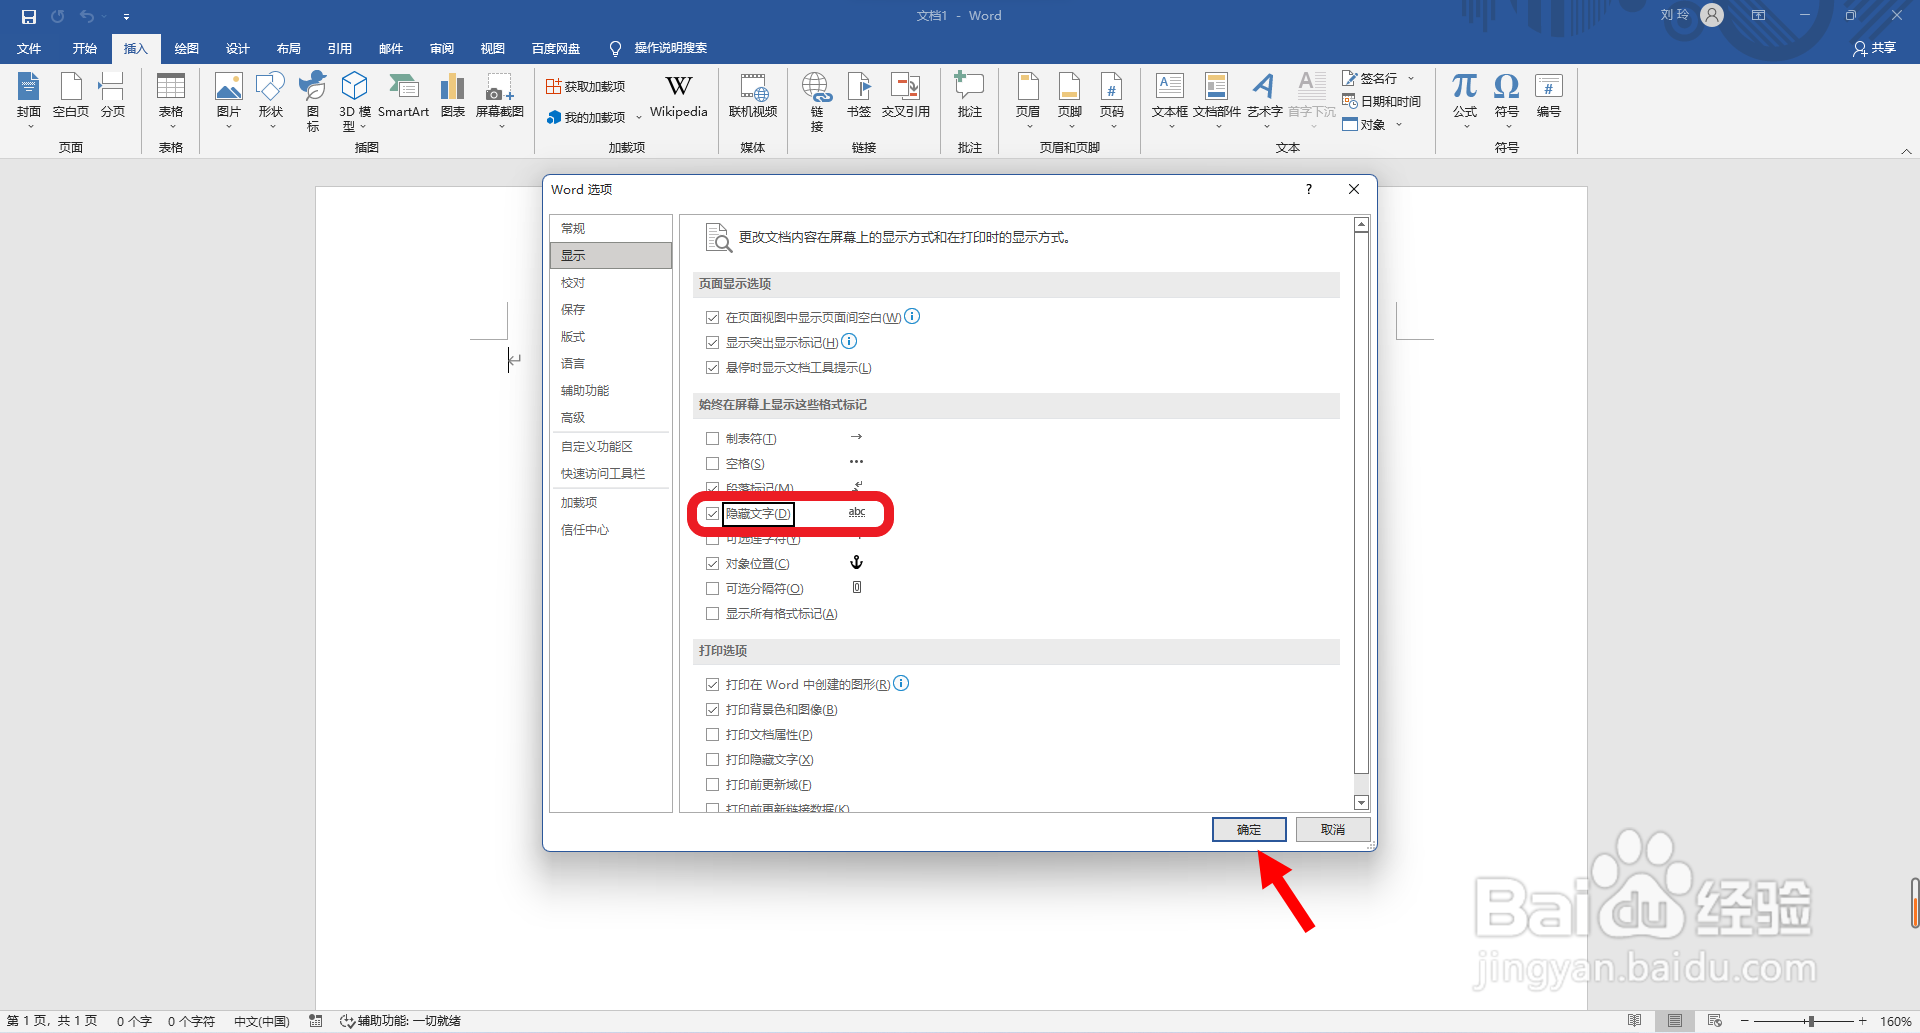Open the Shapes (形状) gallery
The width and height of the screenshot is (1920, 1033).
tap(271, 100)
